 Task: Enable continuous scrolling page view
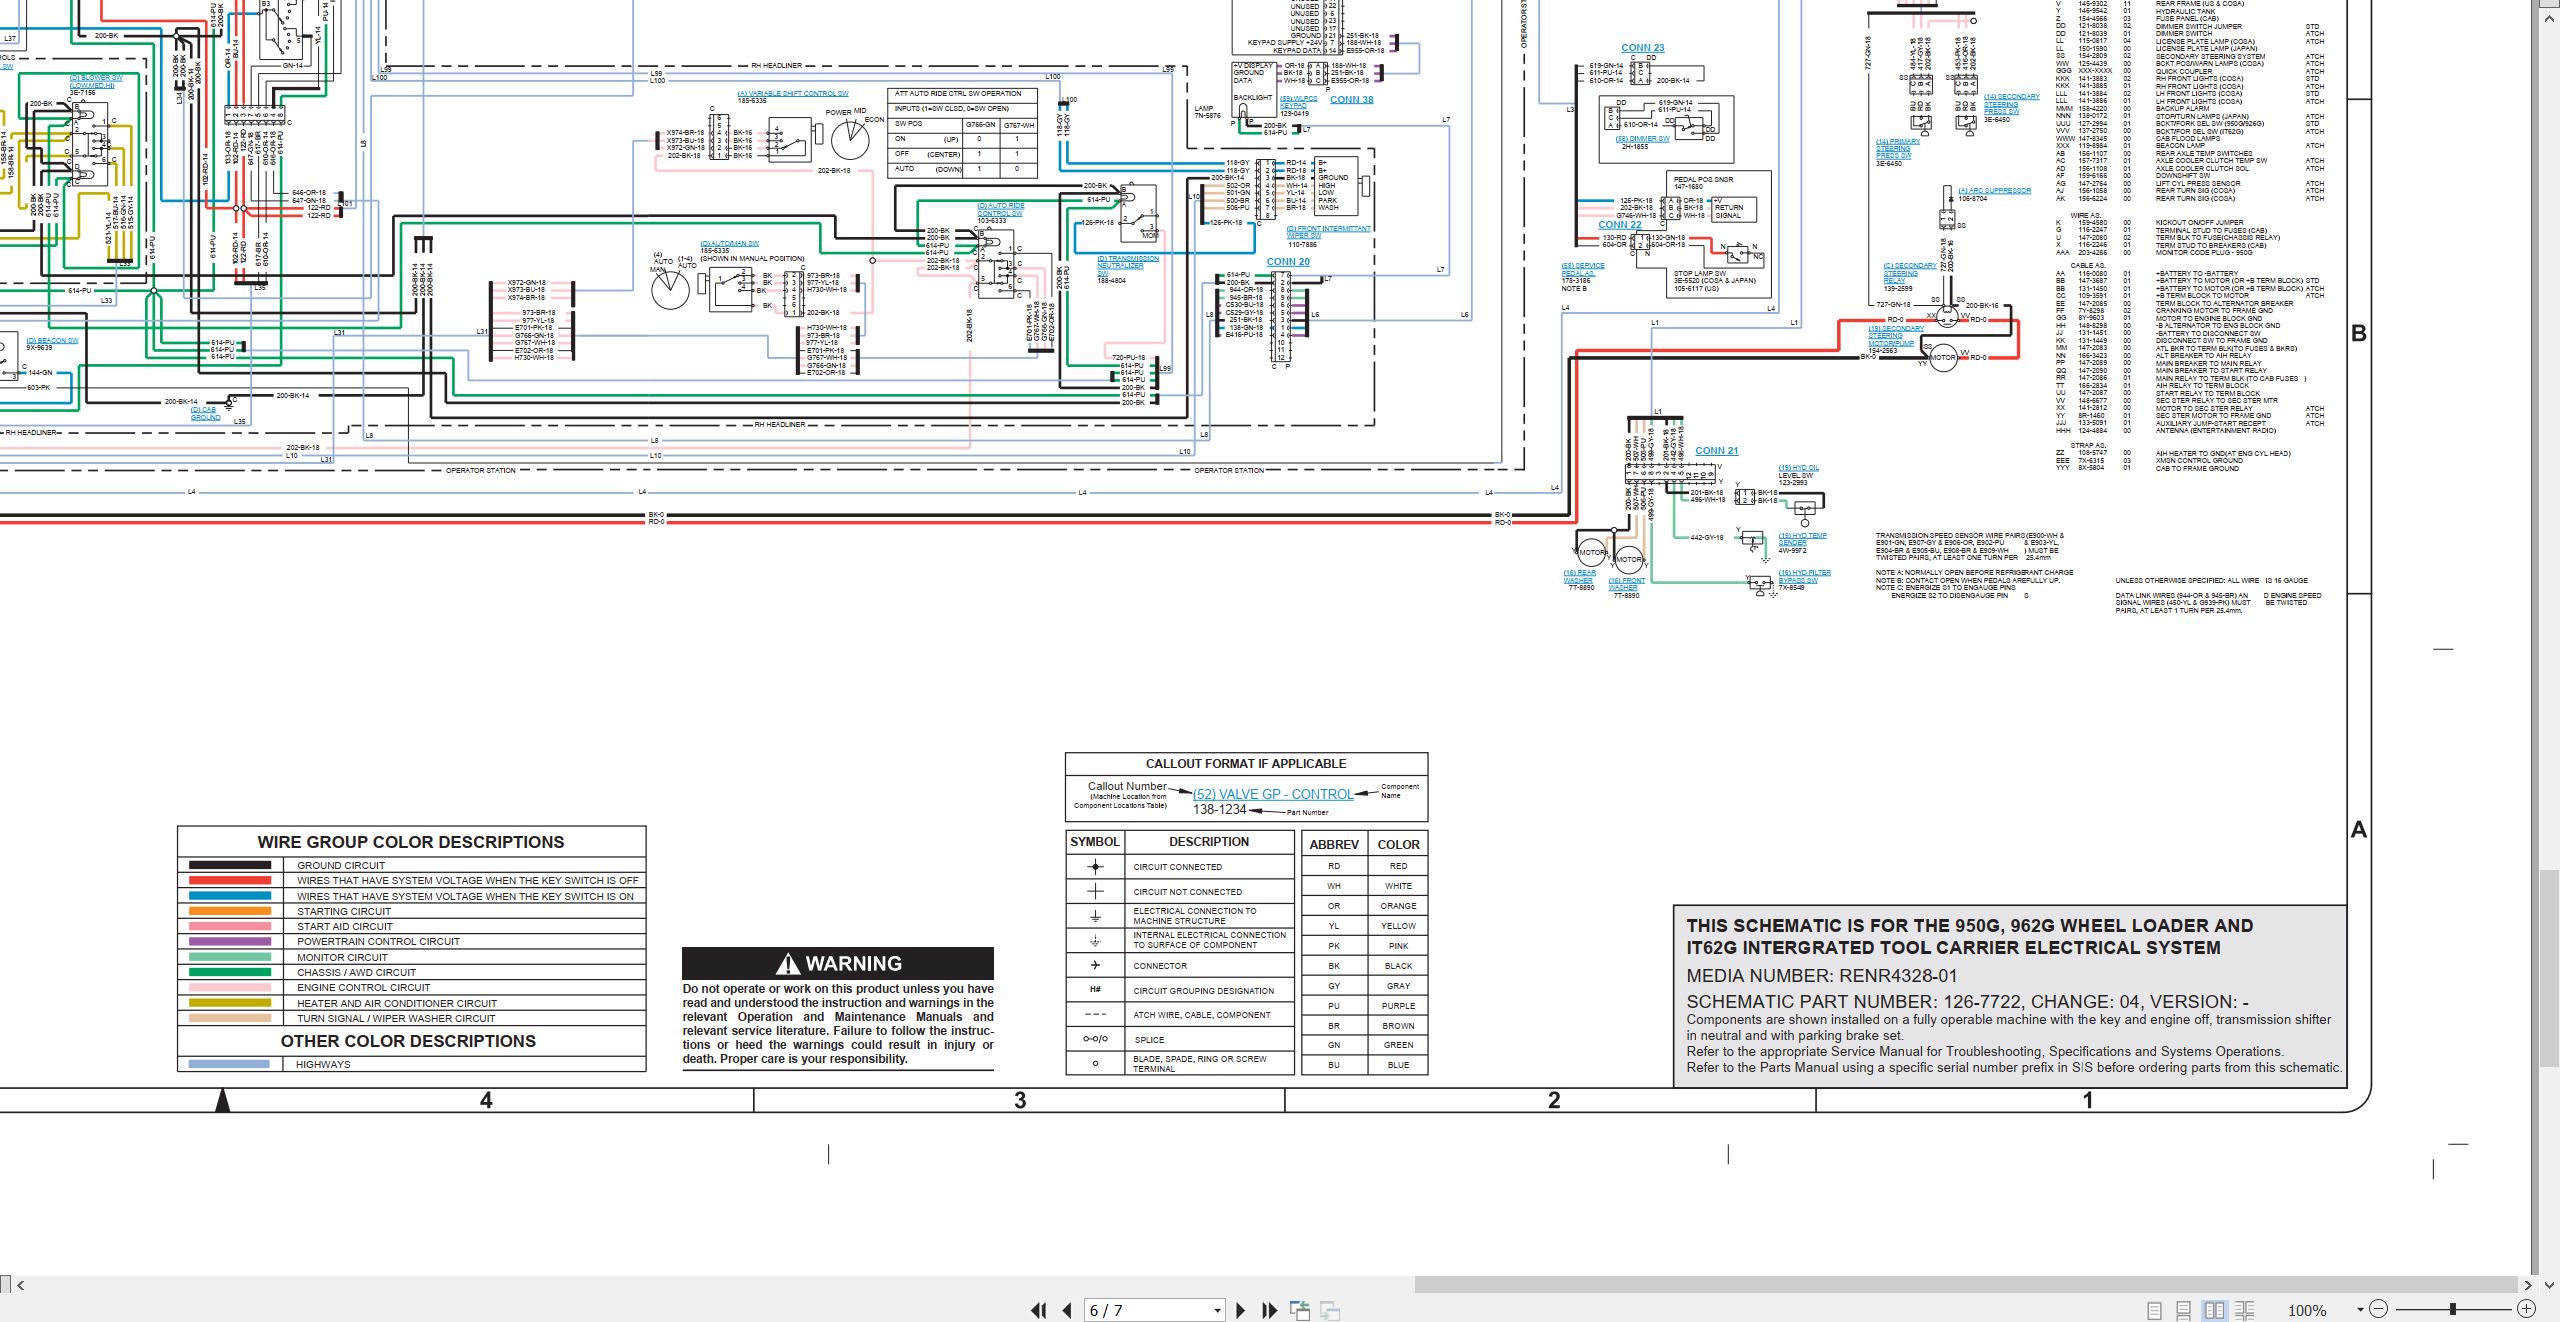click(x=2184, y=1310)
